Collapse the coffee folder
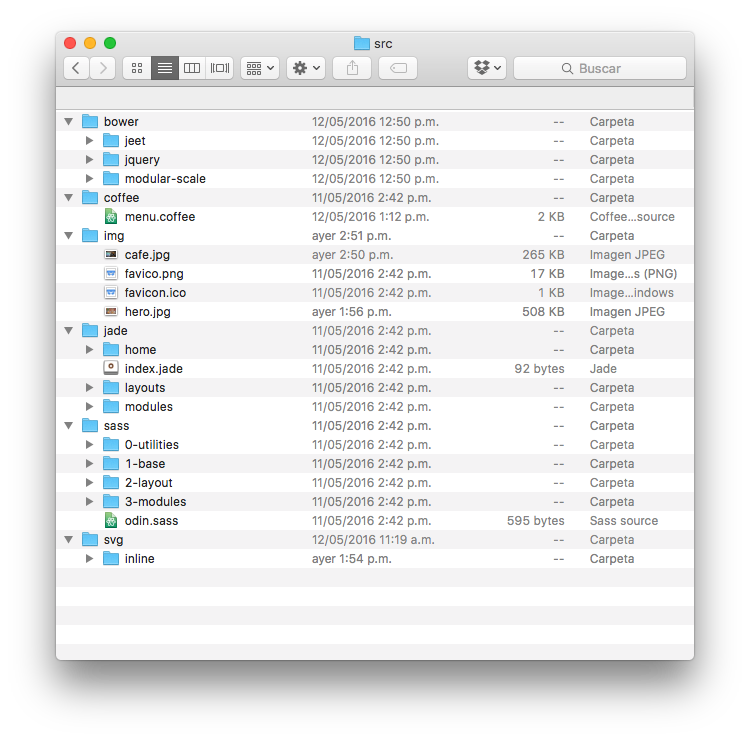750x740 pixels. point(69,198)
